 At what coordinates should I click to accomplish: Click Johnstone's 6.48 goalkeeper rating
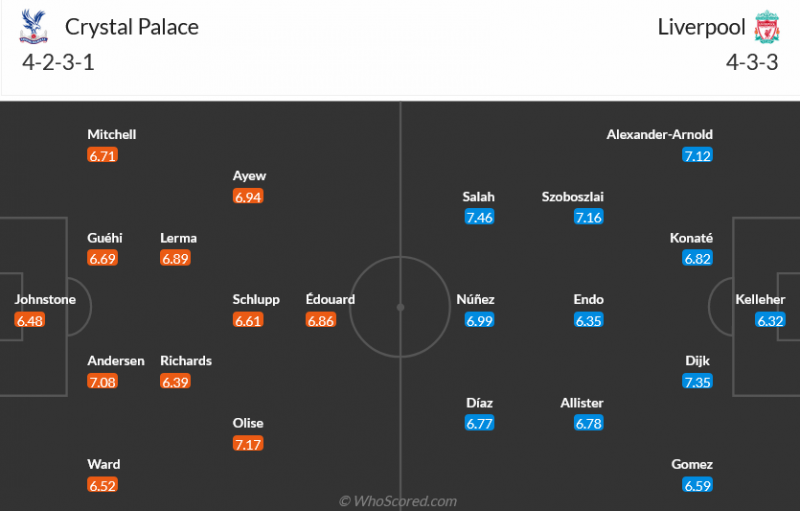point(30,320)
